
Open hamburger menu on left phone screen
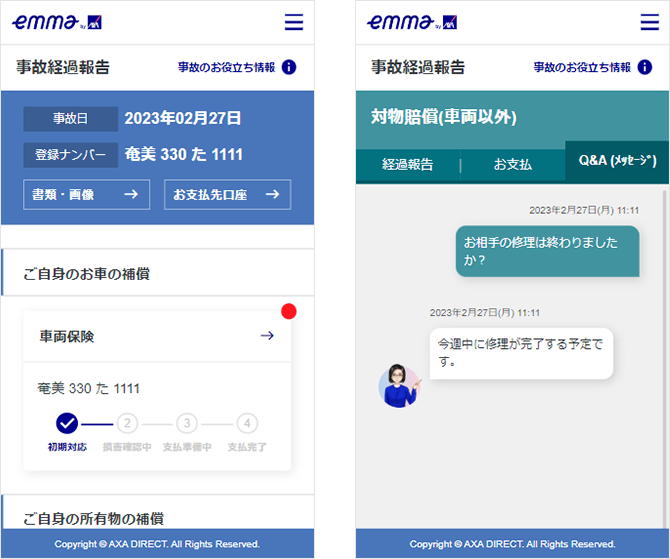click(294, 22)
